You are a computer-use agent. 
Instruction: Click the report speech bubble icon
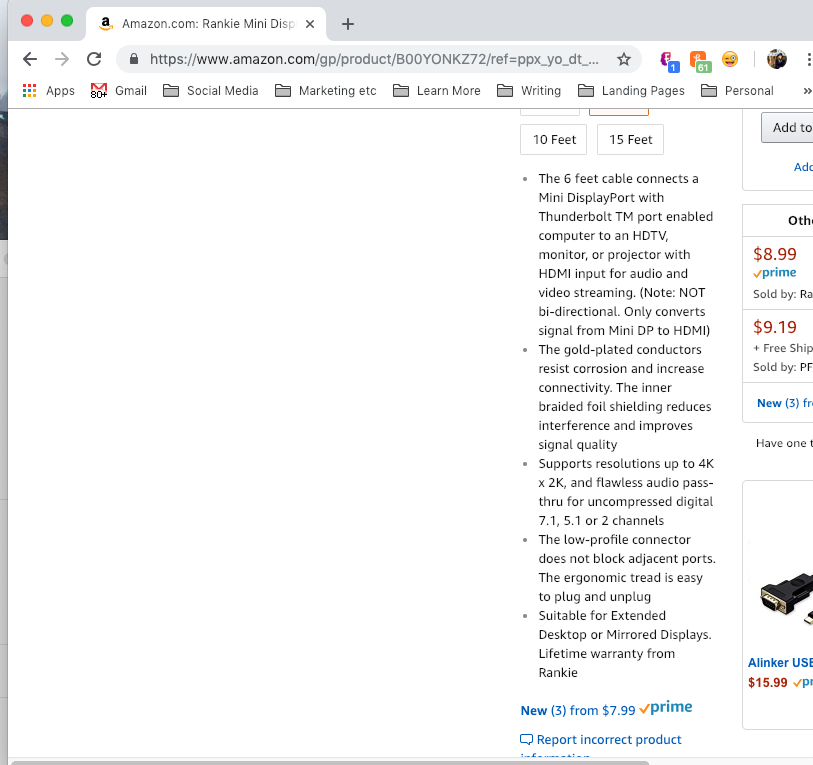[526, 740]
